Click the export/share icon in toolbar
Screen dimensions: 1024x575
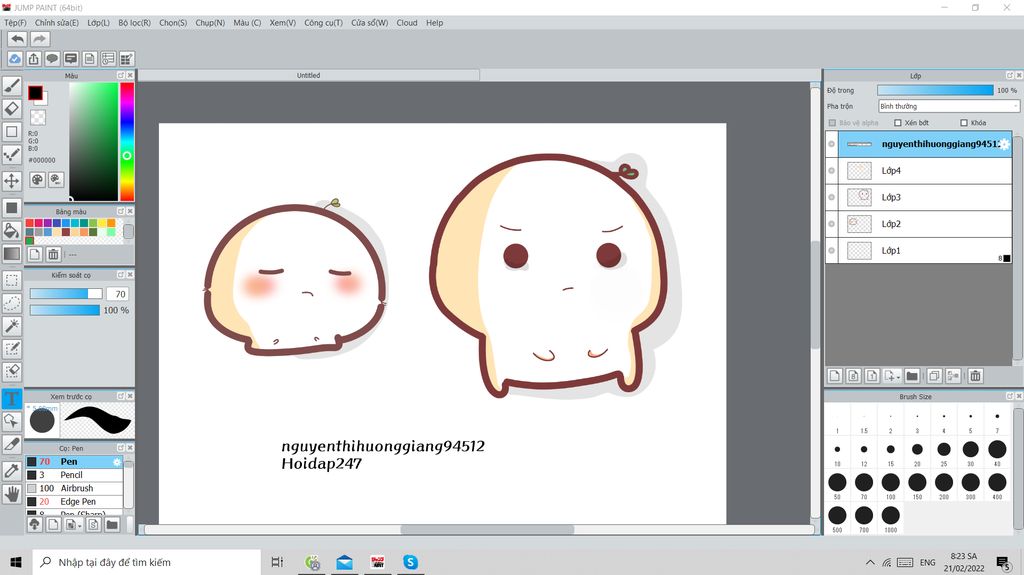33,59
